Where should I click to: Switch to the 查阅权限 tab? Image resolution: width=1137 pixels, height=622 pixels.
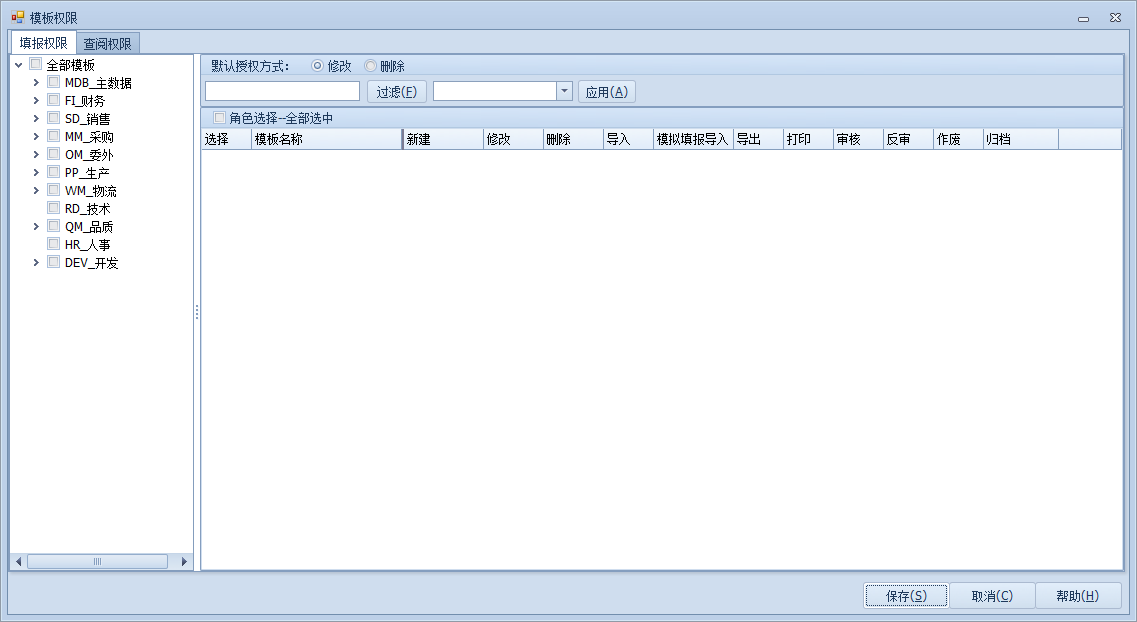107,44
